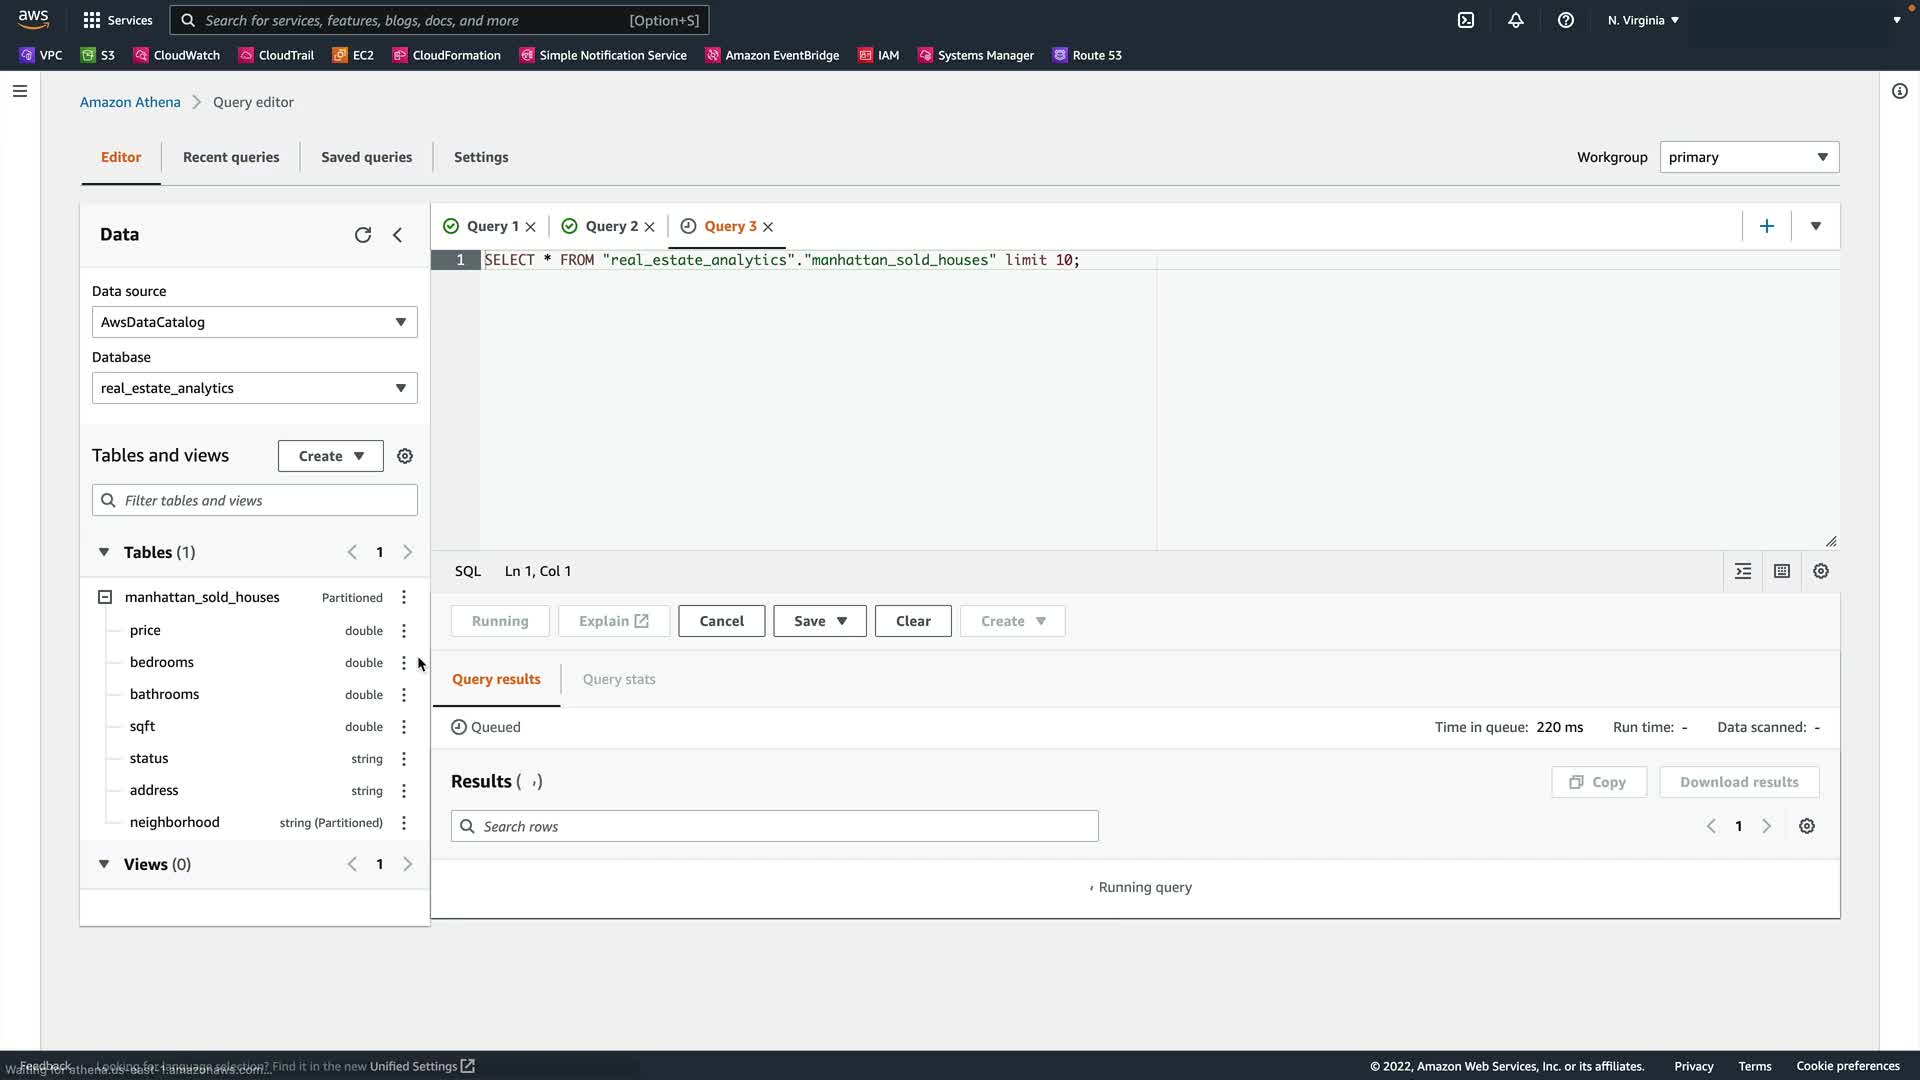
Task: Open AWS CloudShell icon
Action: [1466, 20]
